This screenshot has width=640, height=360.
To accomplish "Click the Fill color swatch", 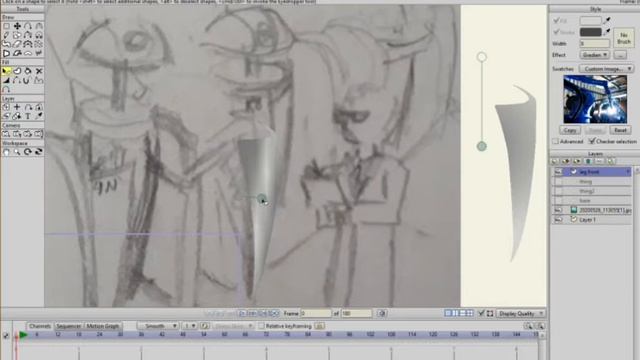I will click(590, 20).
